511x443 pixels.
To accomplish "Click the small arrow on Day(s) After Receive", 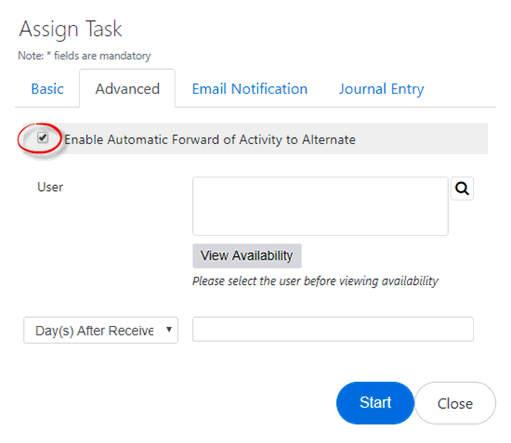I will pyautogui.click(x=169, y=329).
